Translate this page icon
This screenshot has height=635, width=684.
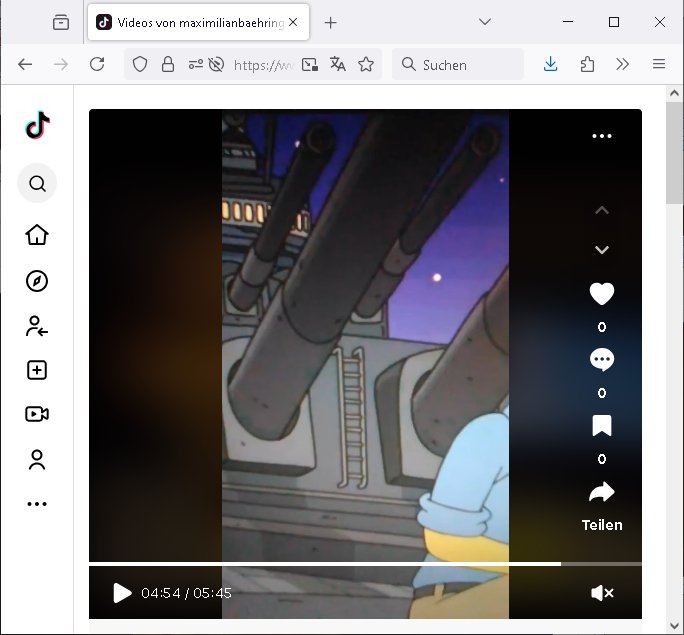pyautogui.click(x=338, y=65)
